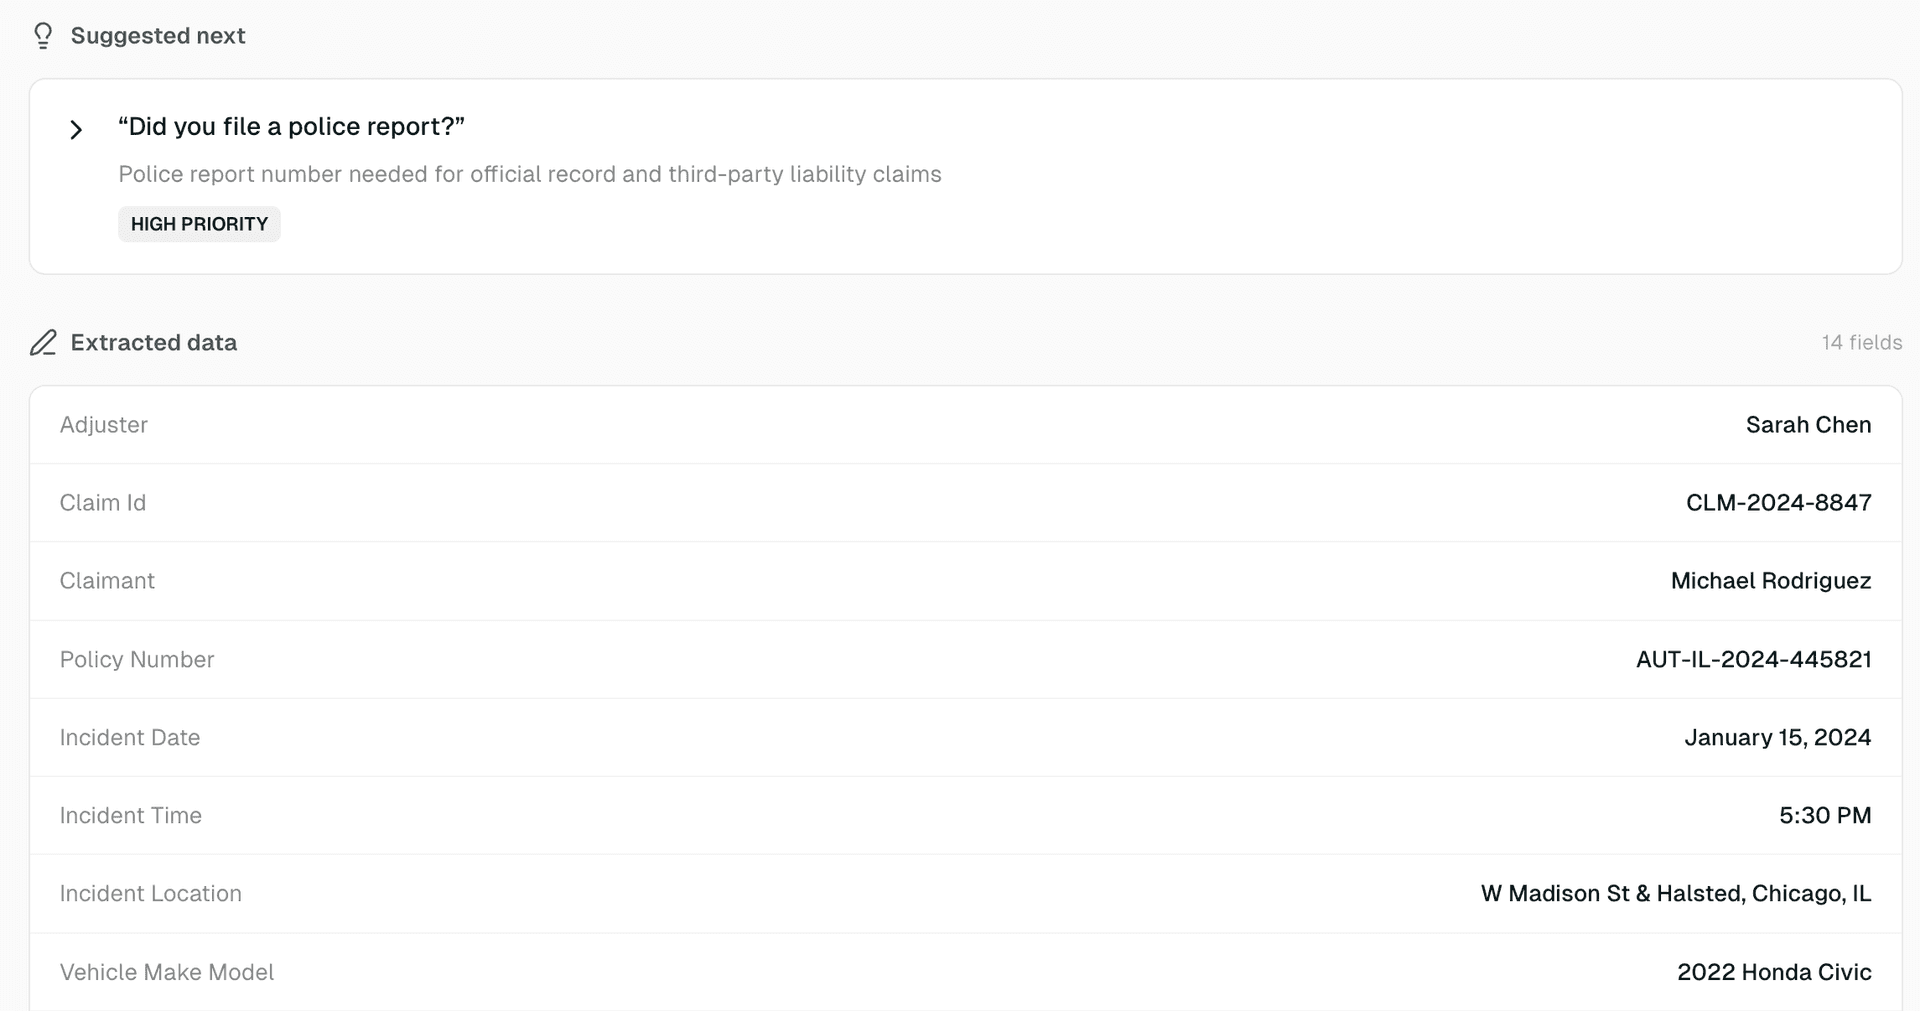Click the Incident Time 5:30 PM value
Screen dimensions: 1920x1011
(x=1825, y=815)
